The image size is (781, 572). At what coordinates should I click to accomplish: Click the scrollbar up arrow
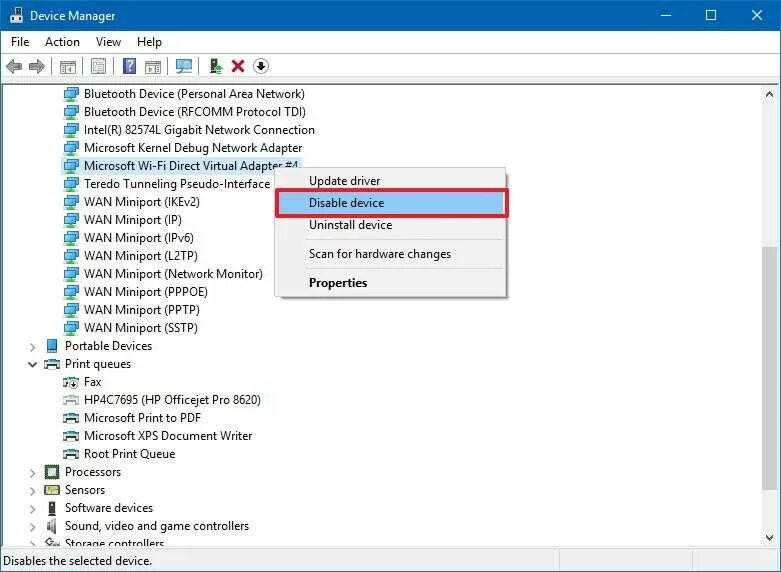tap(770, 94)
